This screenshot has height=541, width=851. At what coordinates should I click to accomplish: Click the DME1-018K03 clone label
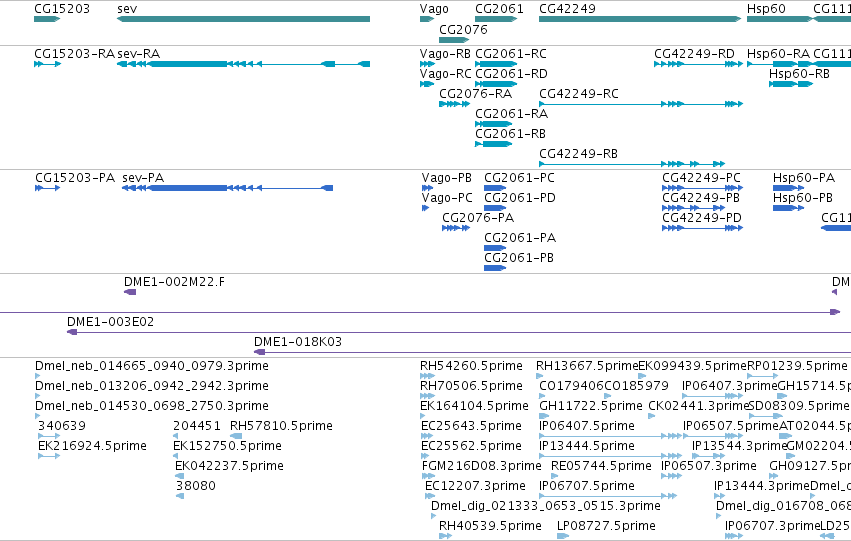pos(298,342)
